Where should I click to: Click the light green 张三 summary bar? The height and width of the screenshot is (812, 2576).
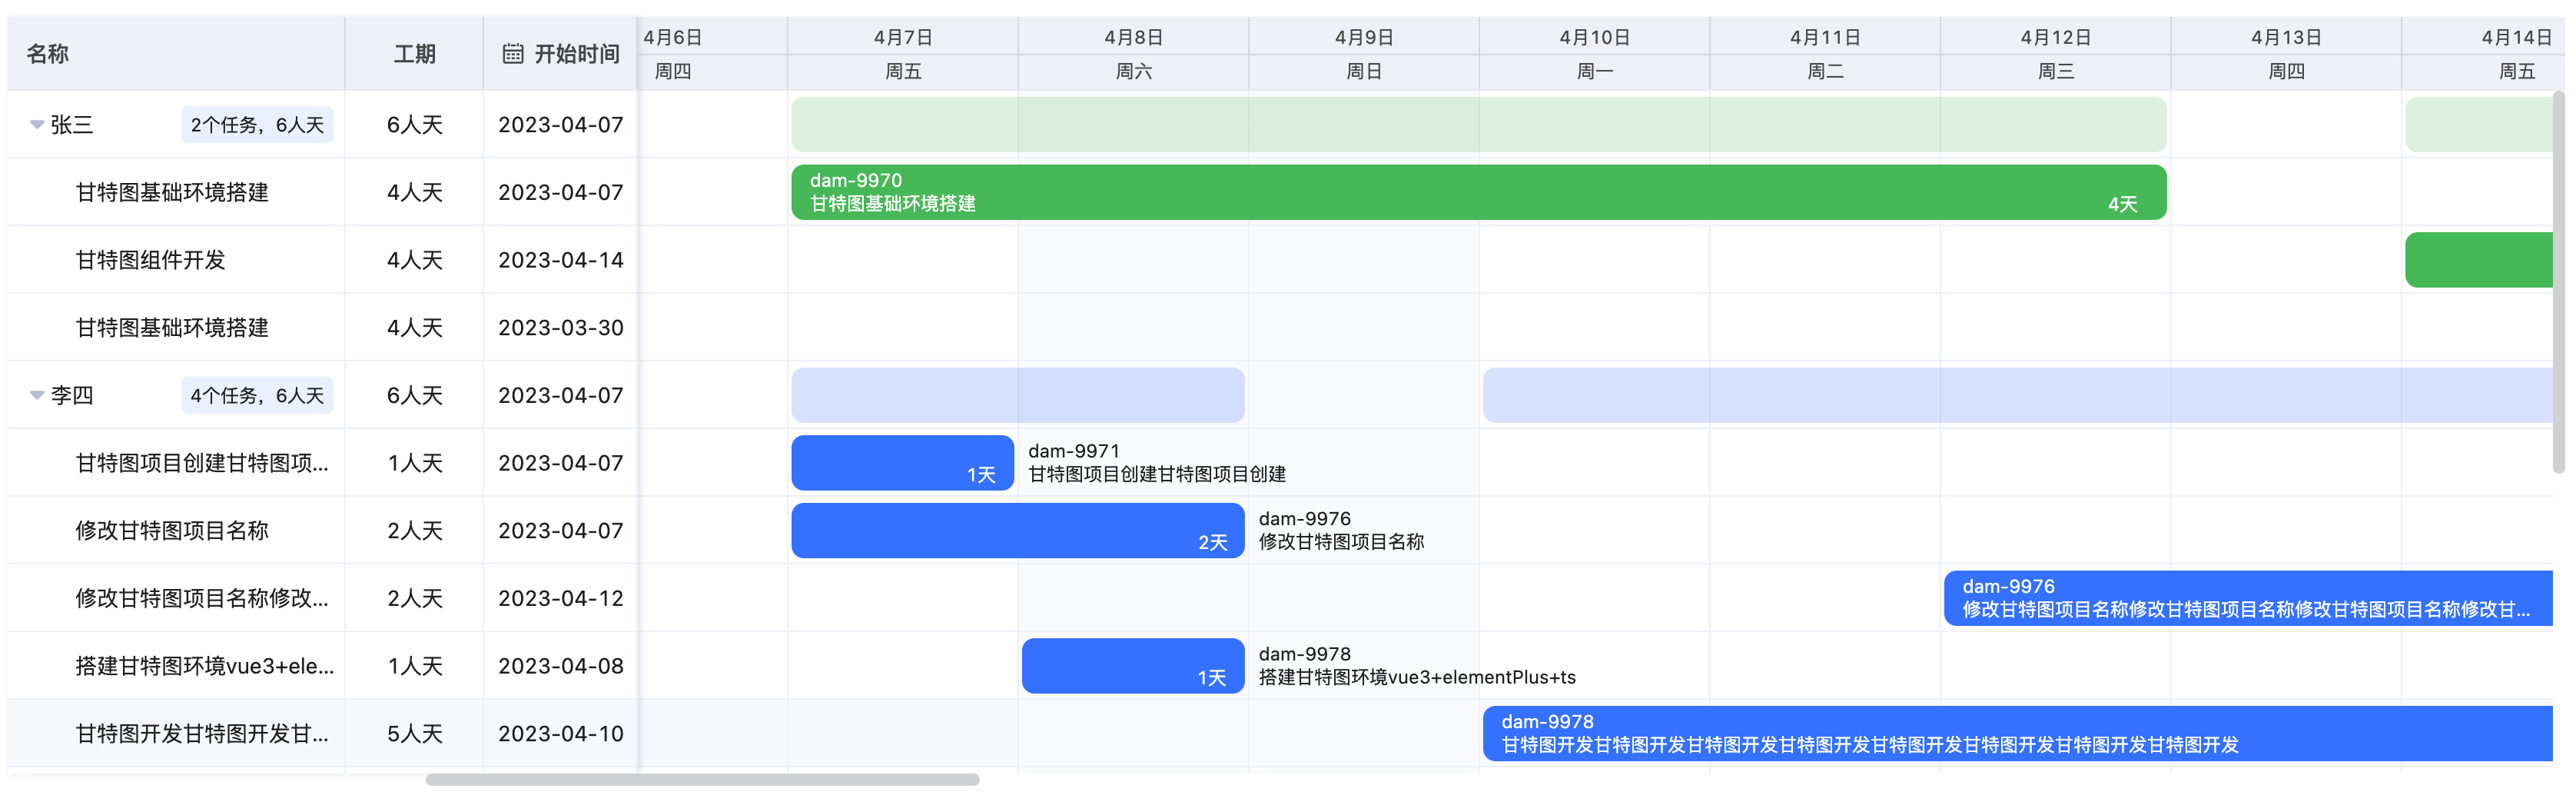1478,124
